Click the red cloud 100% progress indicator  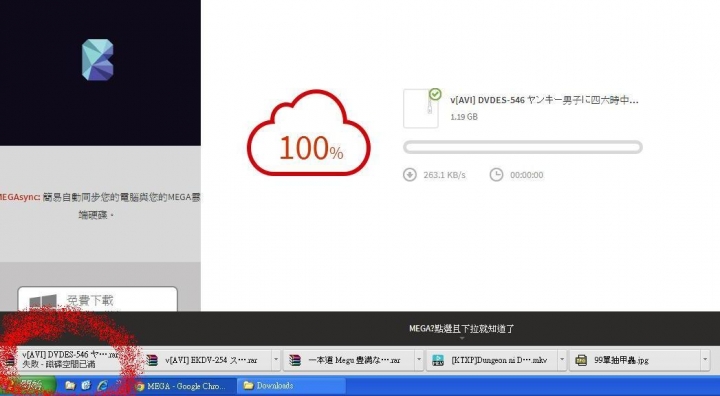[309, 133]
